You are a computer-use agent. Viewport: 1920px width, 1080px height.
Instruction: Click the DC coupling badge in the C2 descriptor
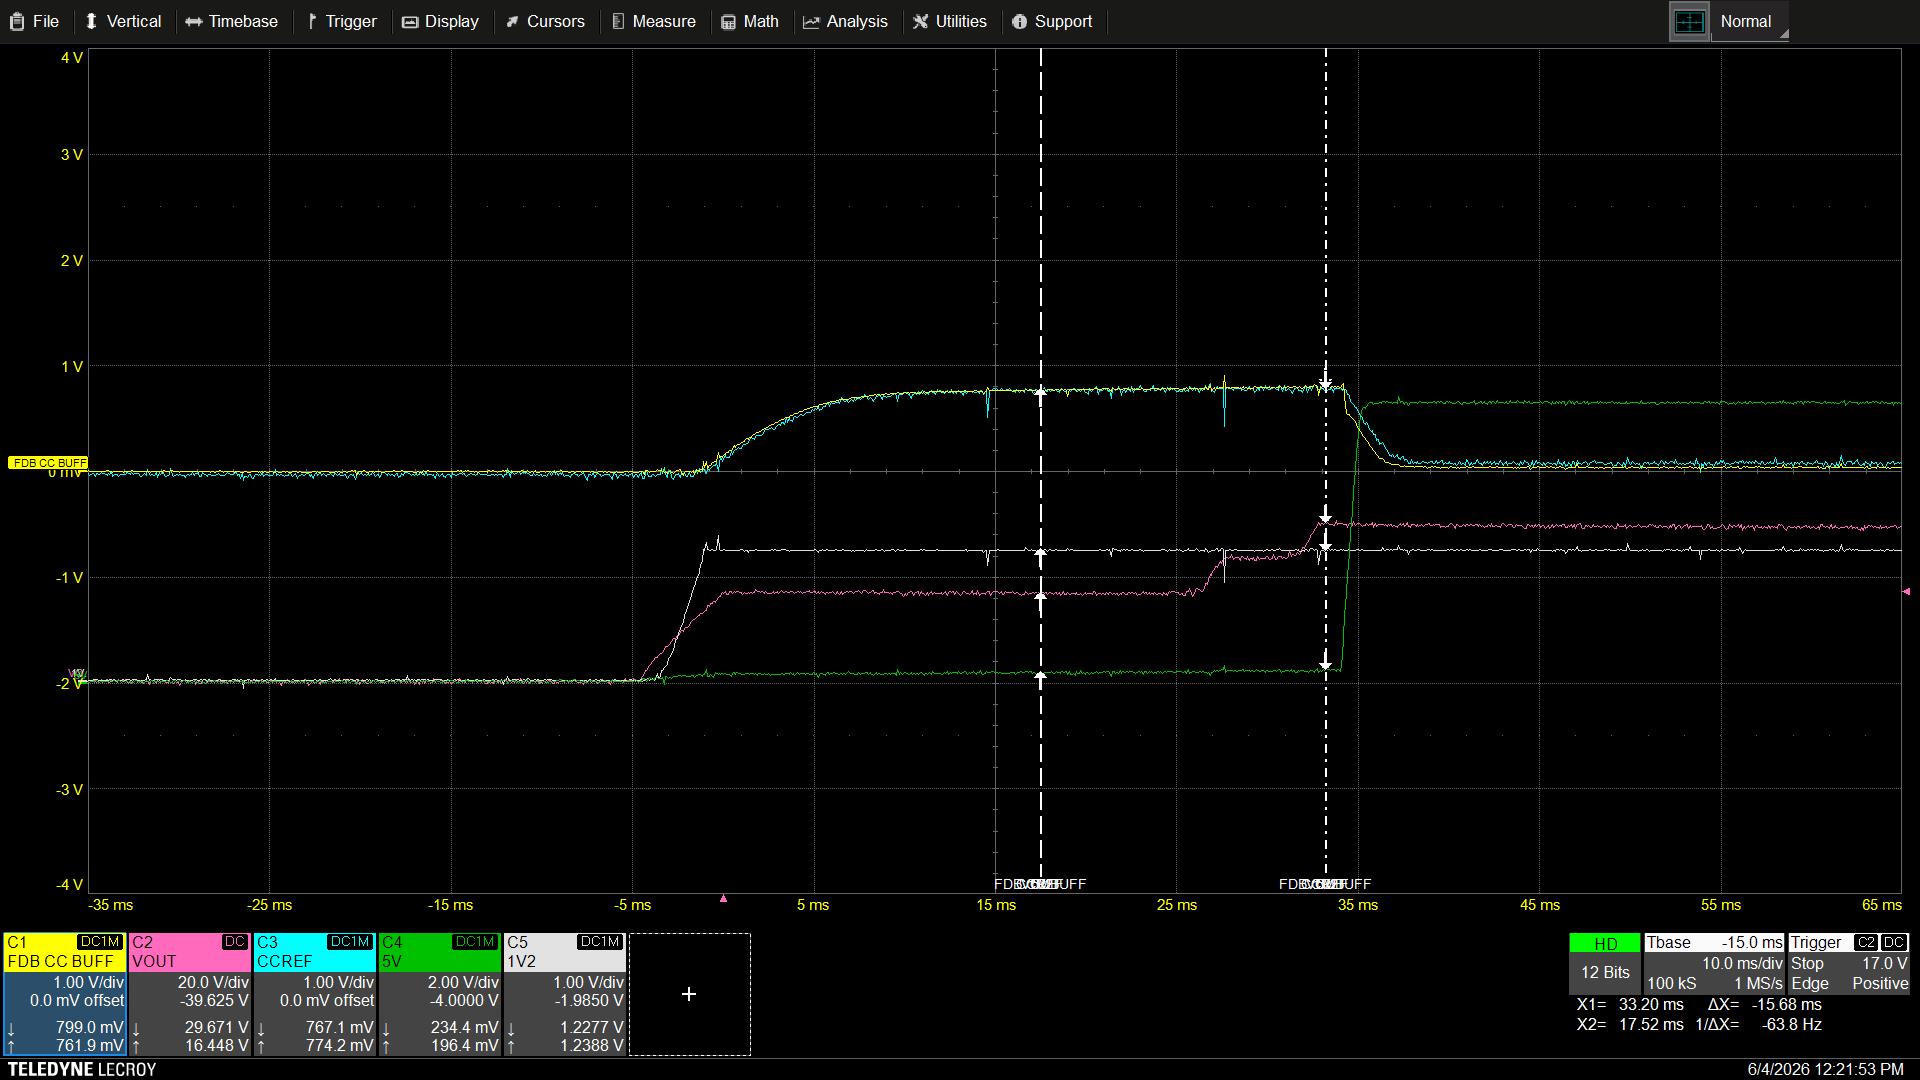click(x=235, y=942)
